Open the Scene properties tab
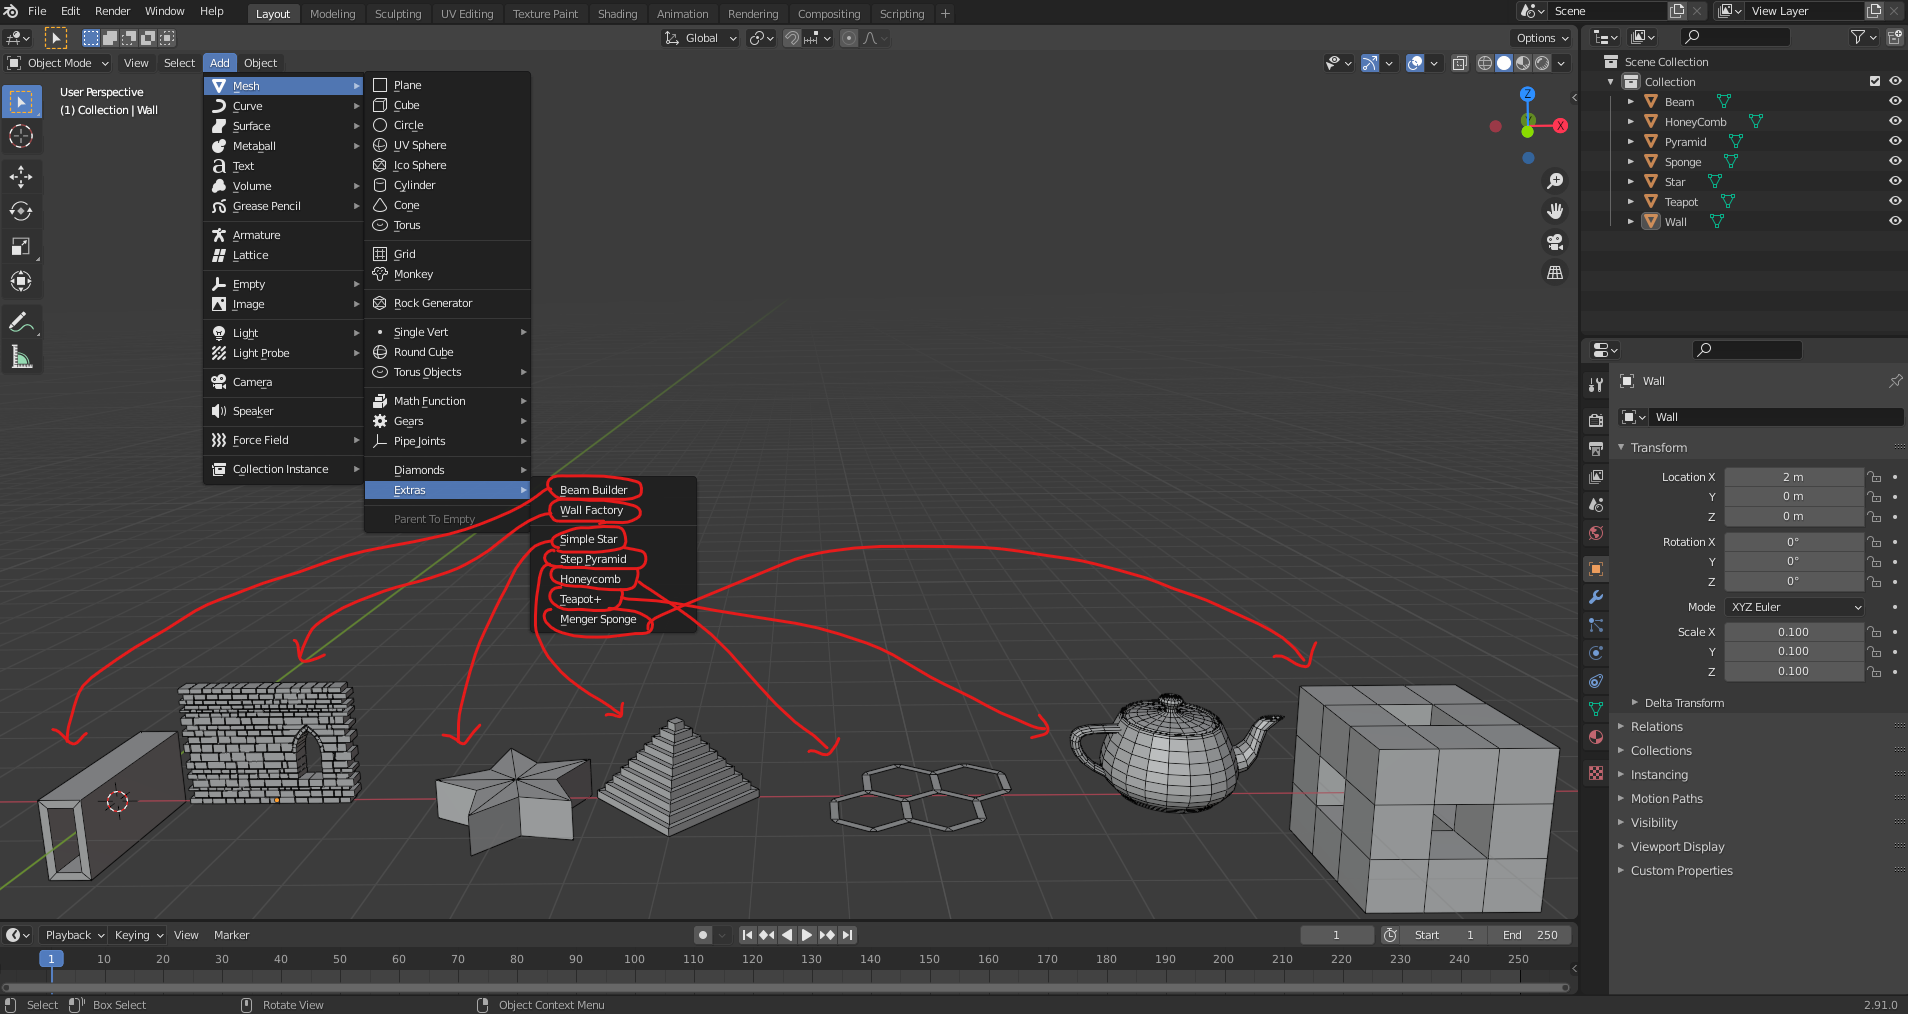 pos(1596,505)
